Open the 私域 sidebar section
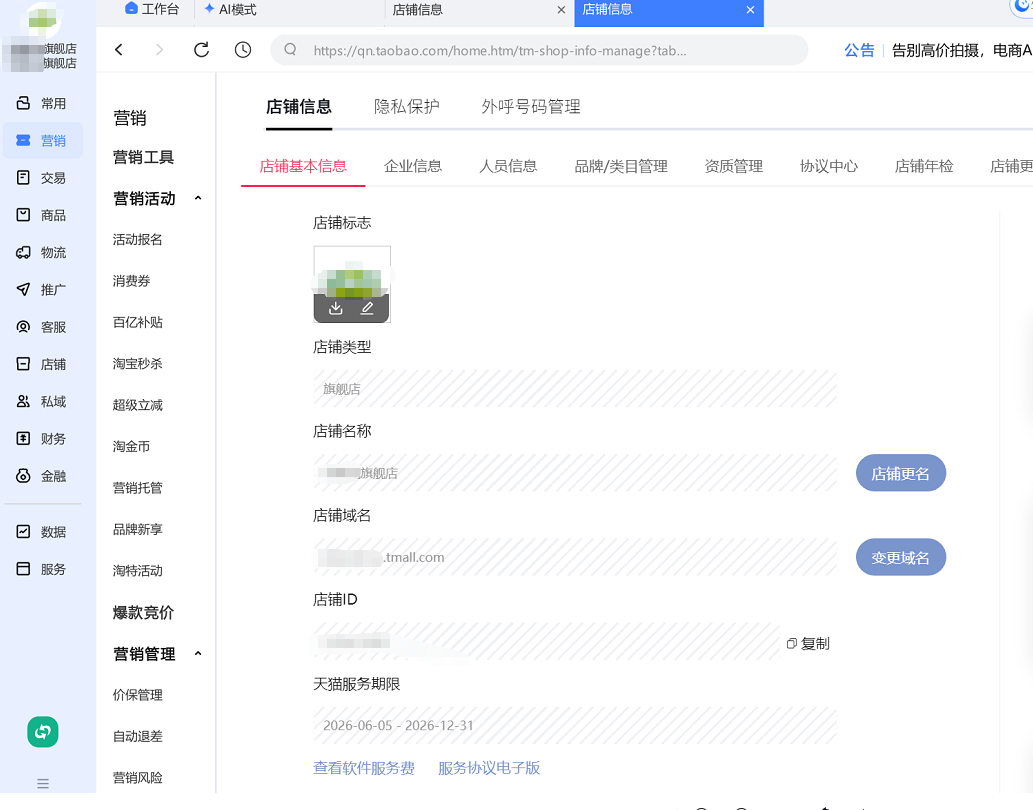Image resolution: width=1033 pixels, height=810 pixels. [x=43, y=402]
